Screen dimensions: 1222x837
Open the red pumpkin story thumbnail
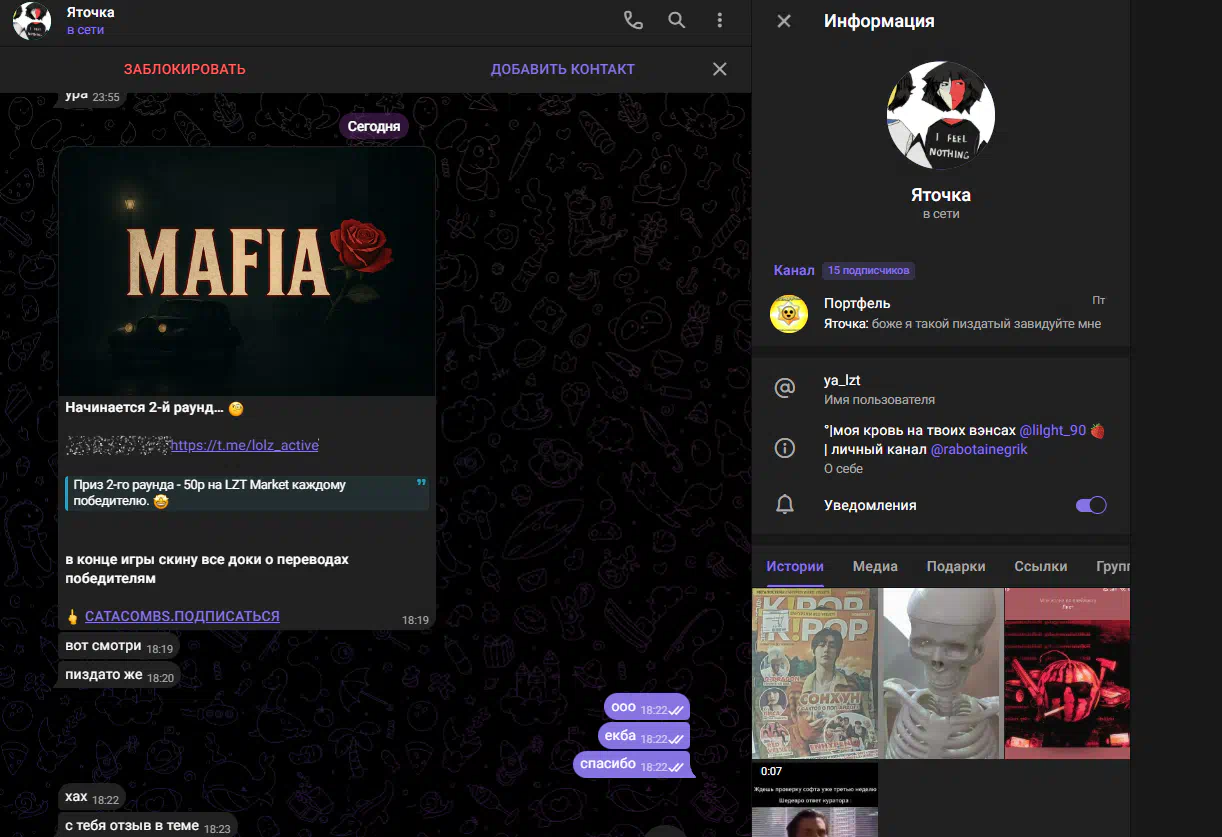(1067, 673)
